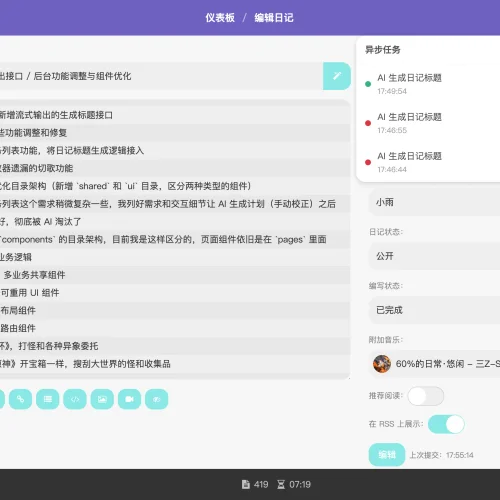
Task: Click the music album thumbnail for 60%的日常
Action: (x=382, y=364)
